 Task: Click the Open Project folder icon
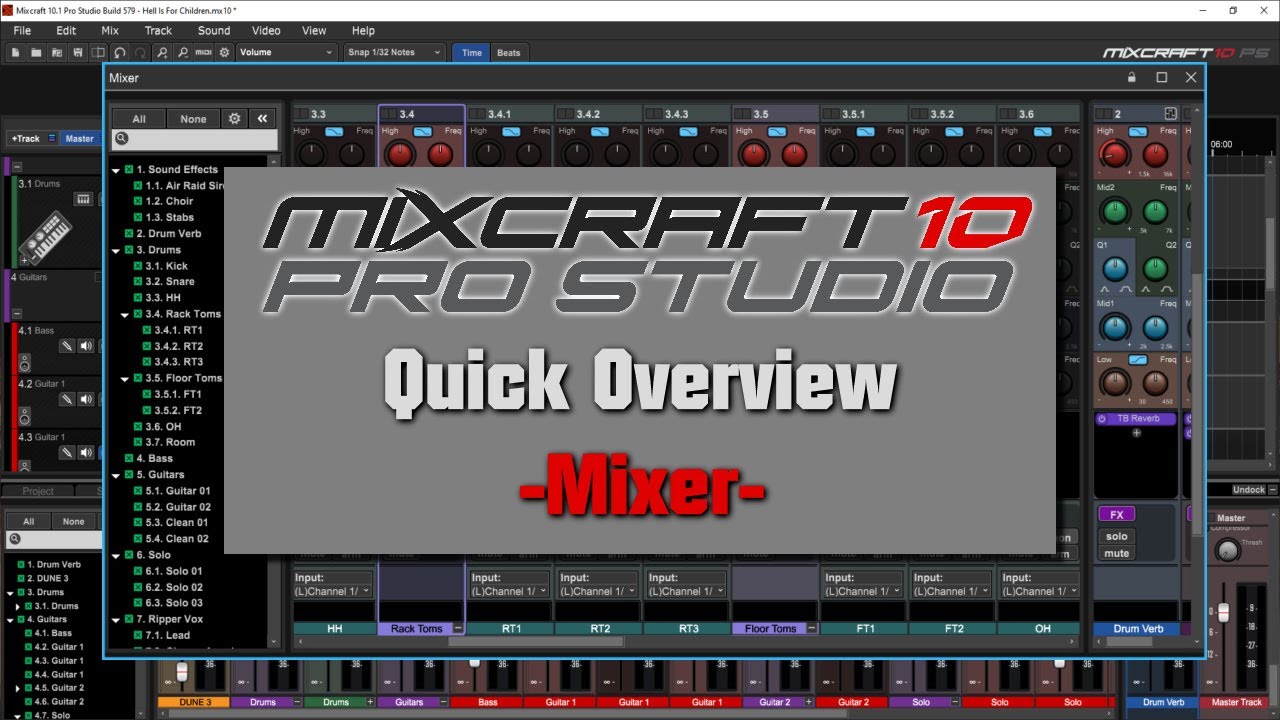click(x=36, y=52)
